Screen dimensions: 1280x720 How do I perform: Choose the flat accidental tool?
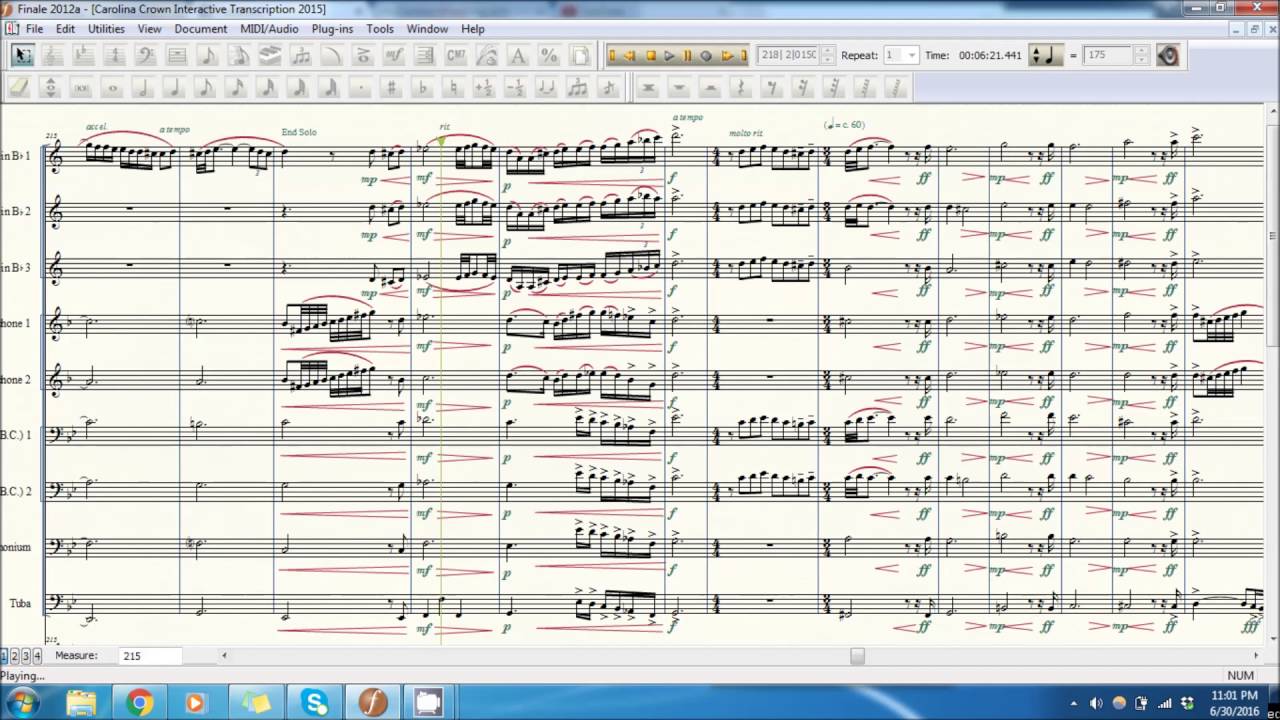[423, 88]
